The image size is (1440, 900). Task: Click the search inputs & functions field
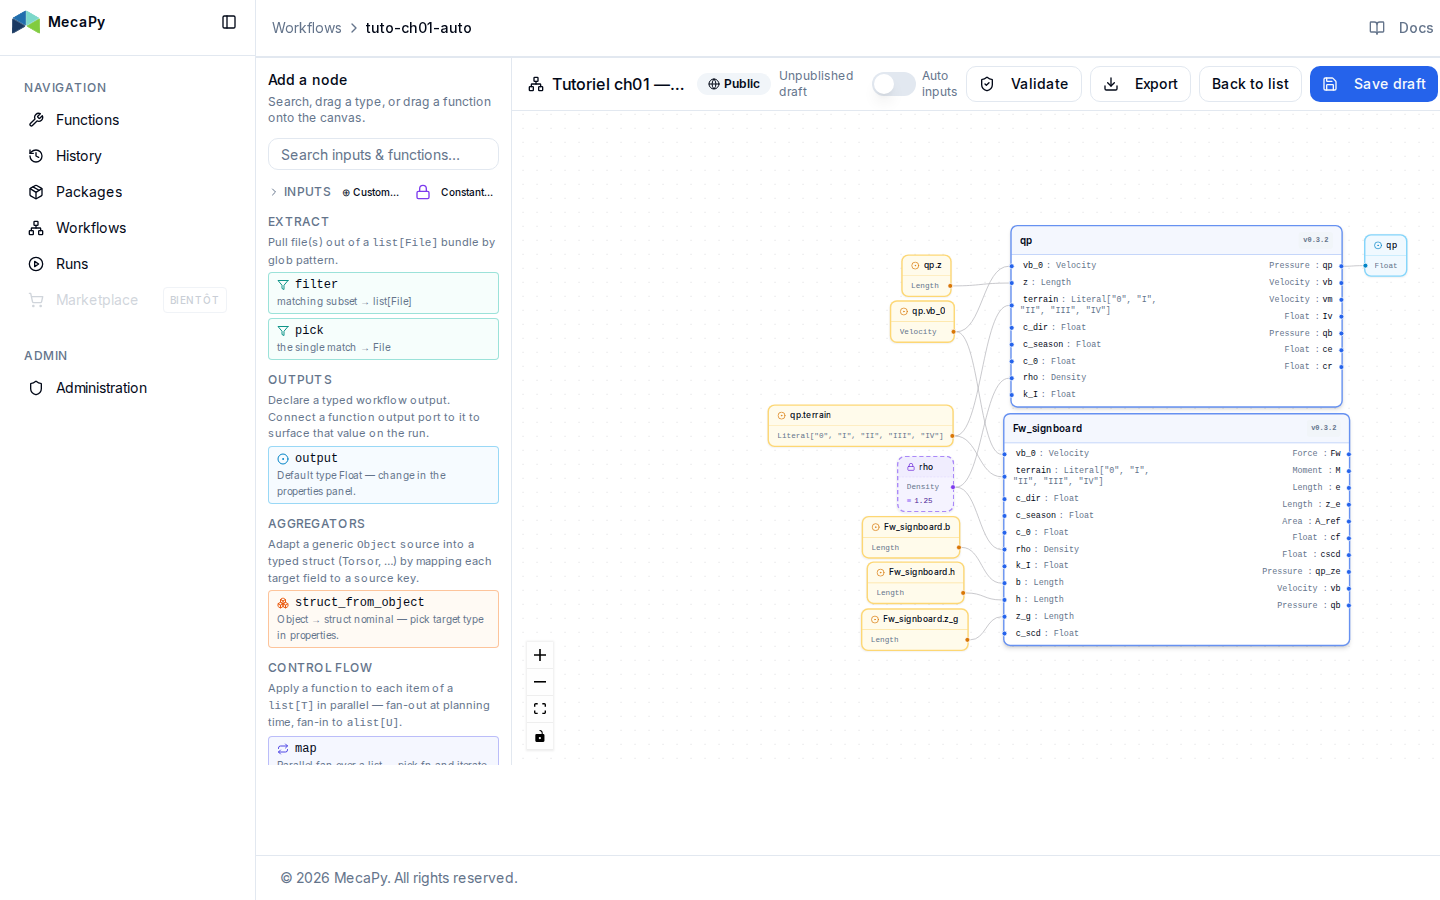point(383,154)
